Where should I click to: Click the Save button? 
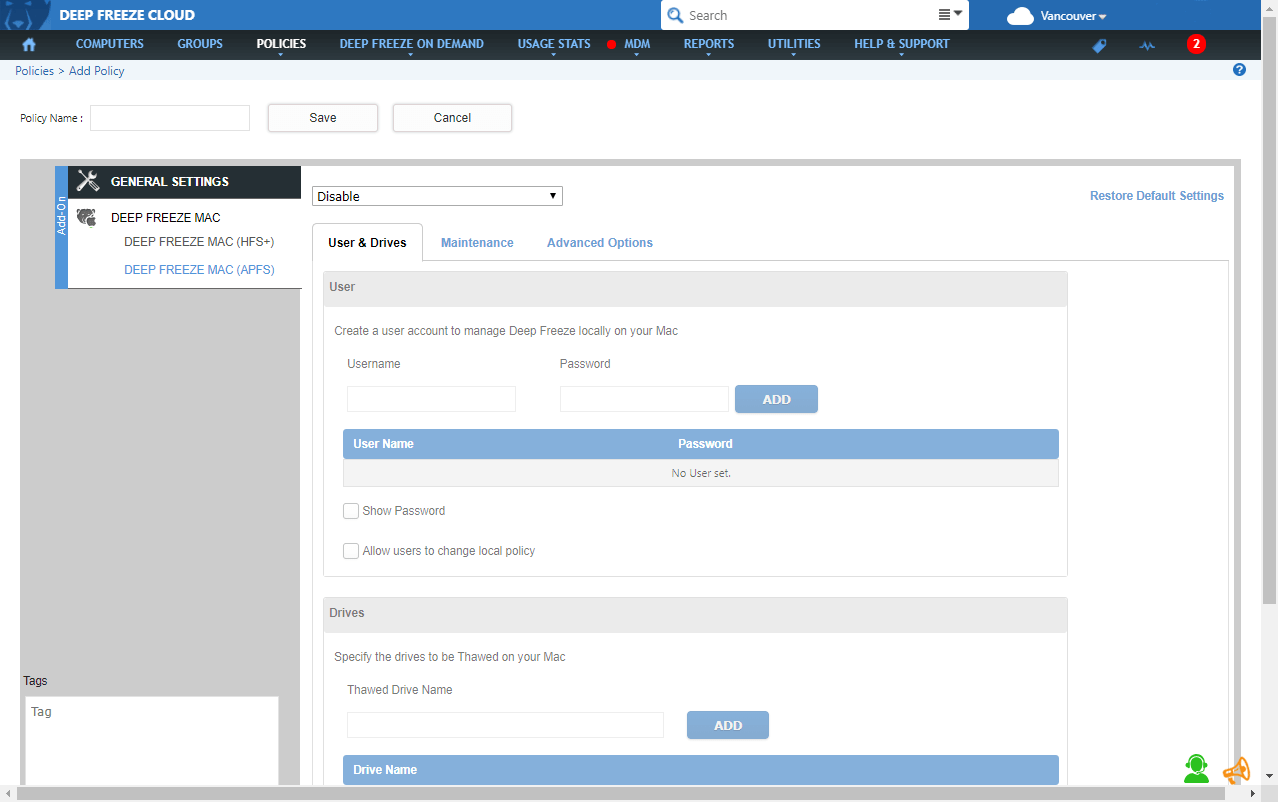pos(323,118)
